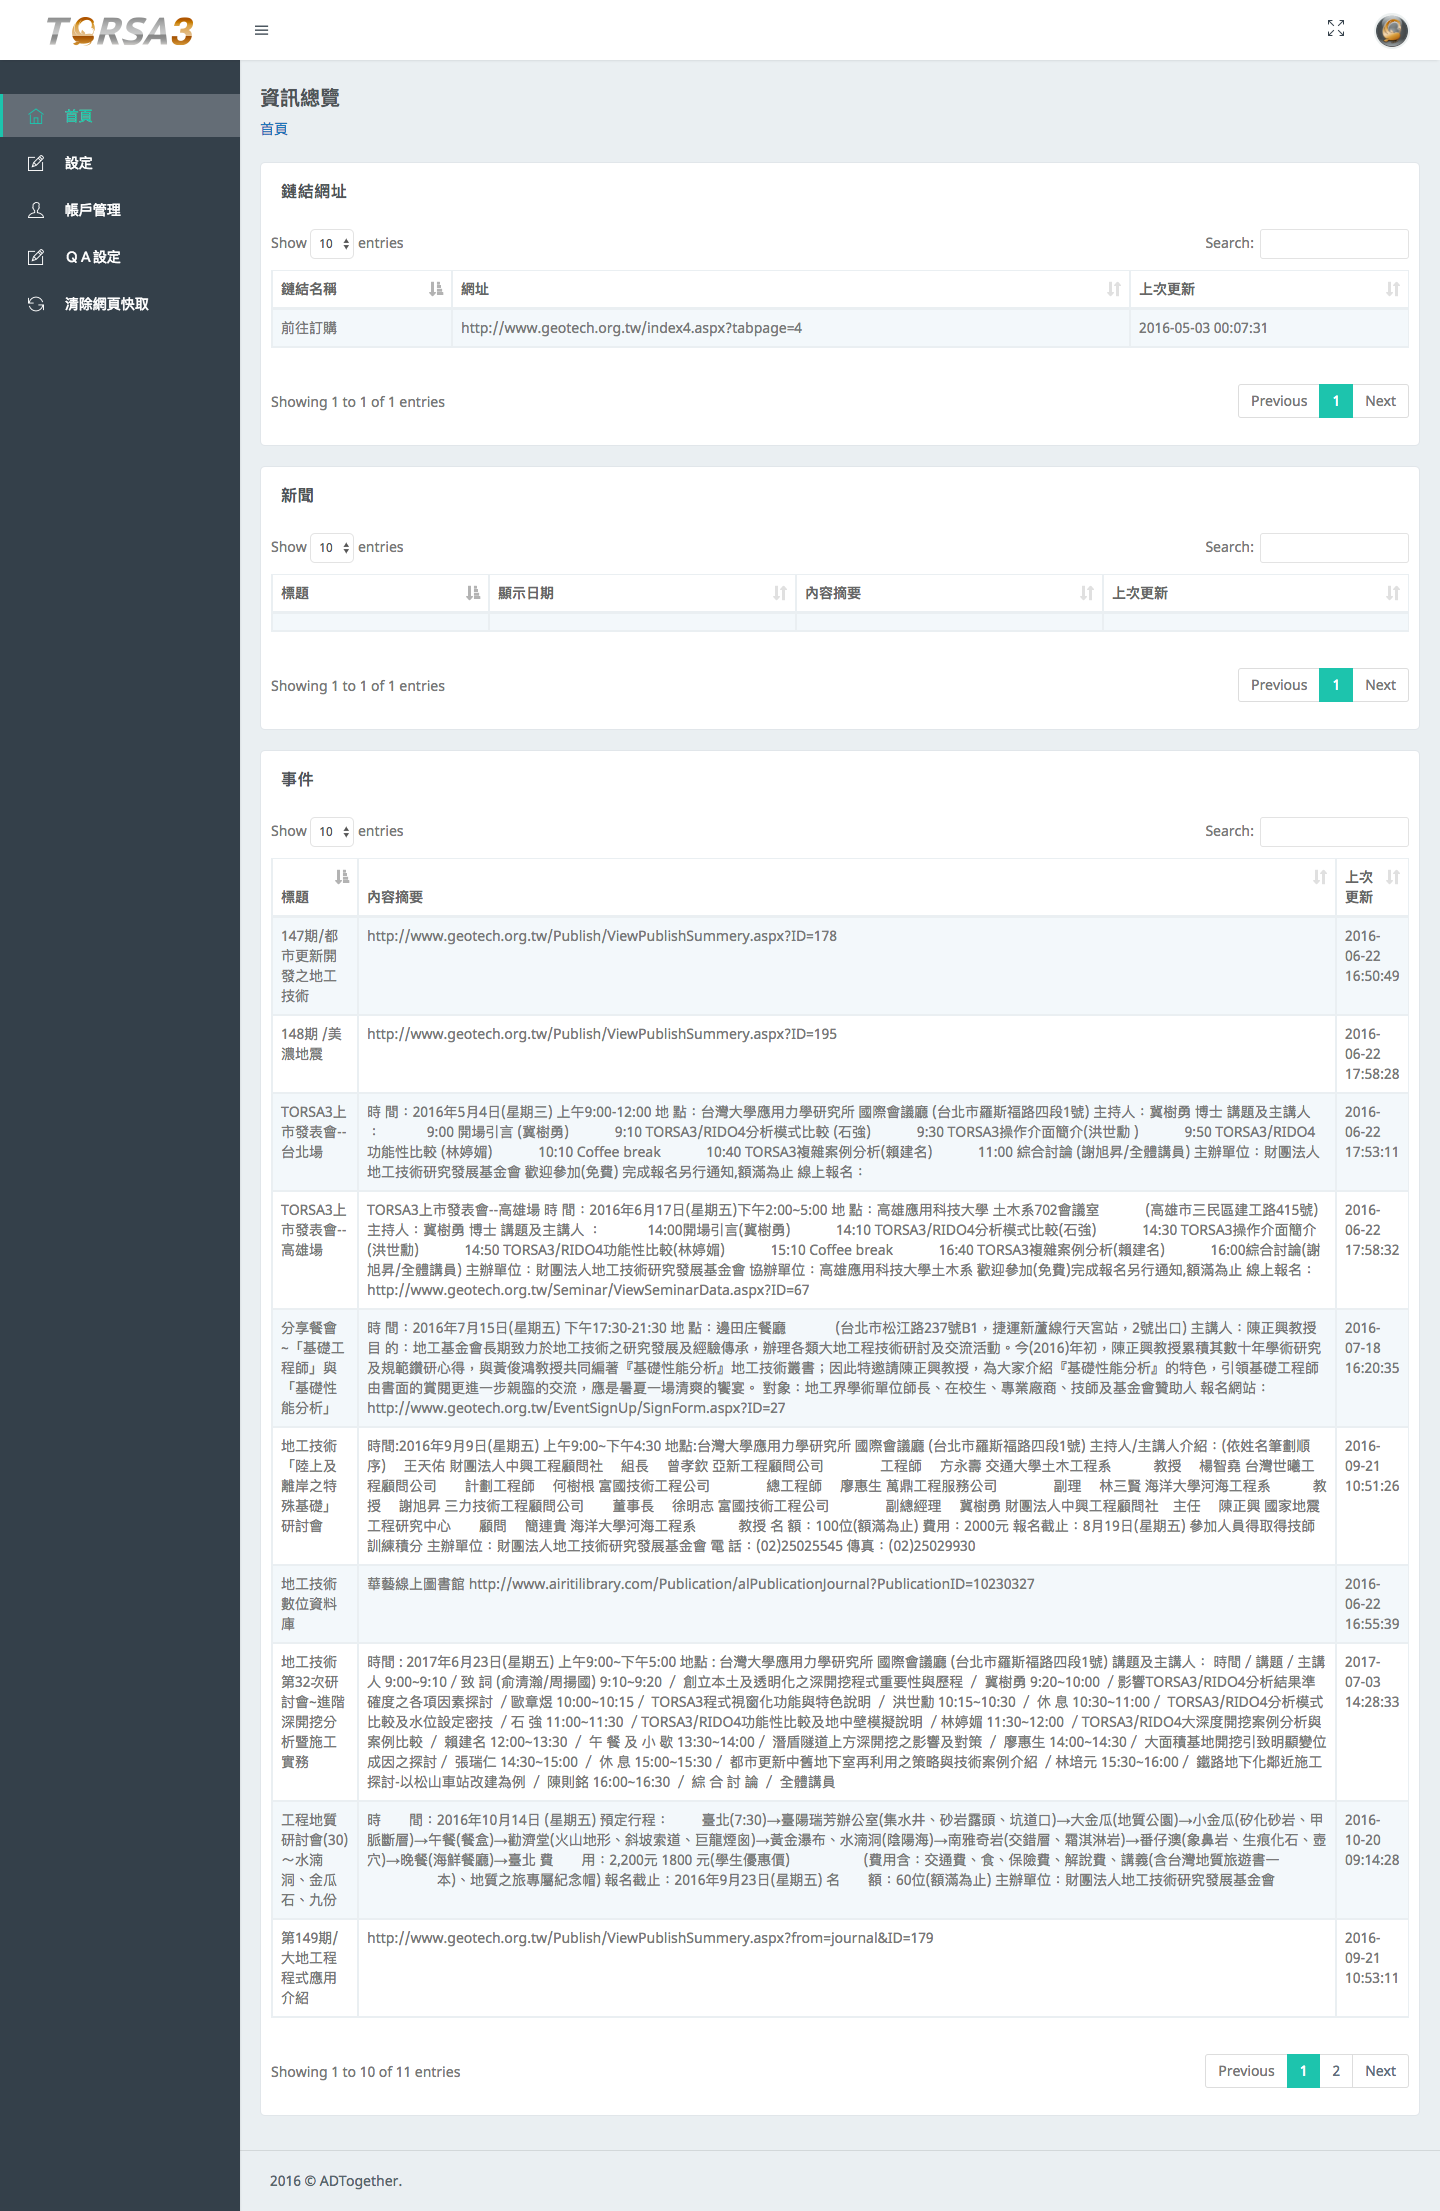Focus the Search field in 事件 section
Image resolution: width=1440 pixels, height=2211 pixels.
click(x=1334, y=831)
